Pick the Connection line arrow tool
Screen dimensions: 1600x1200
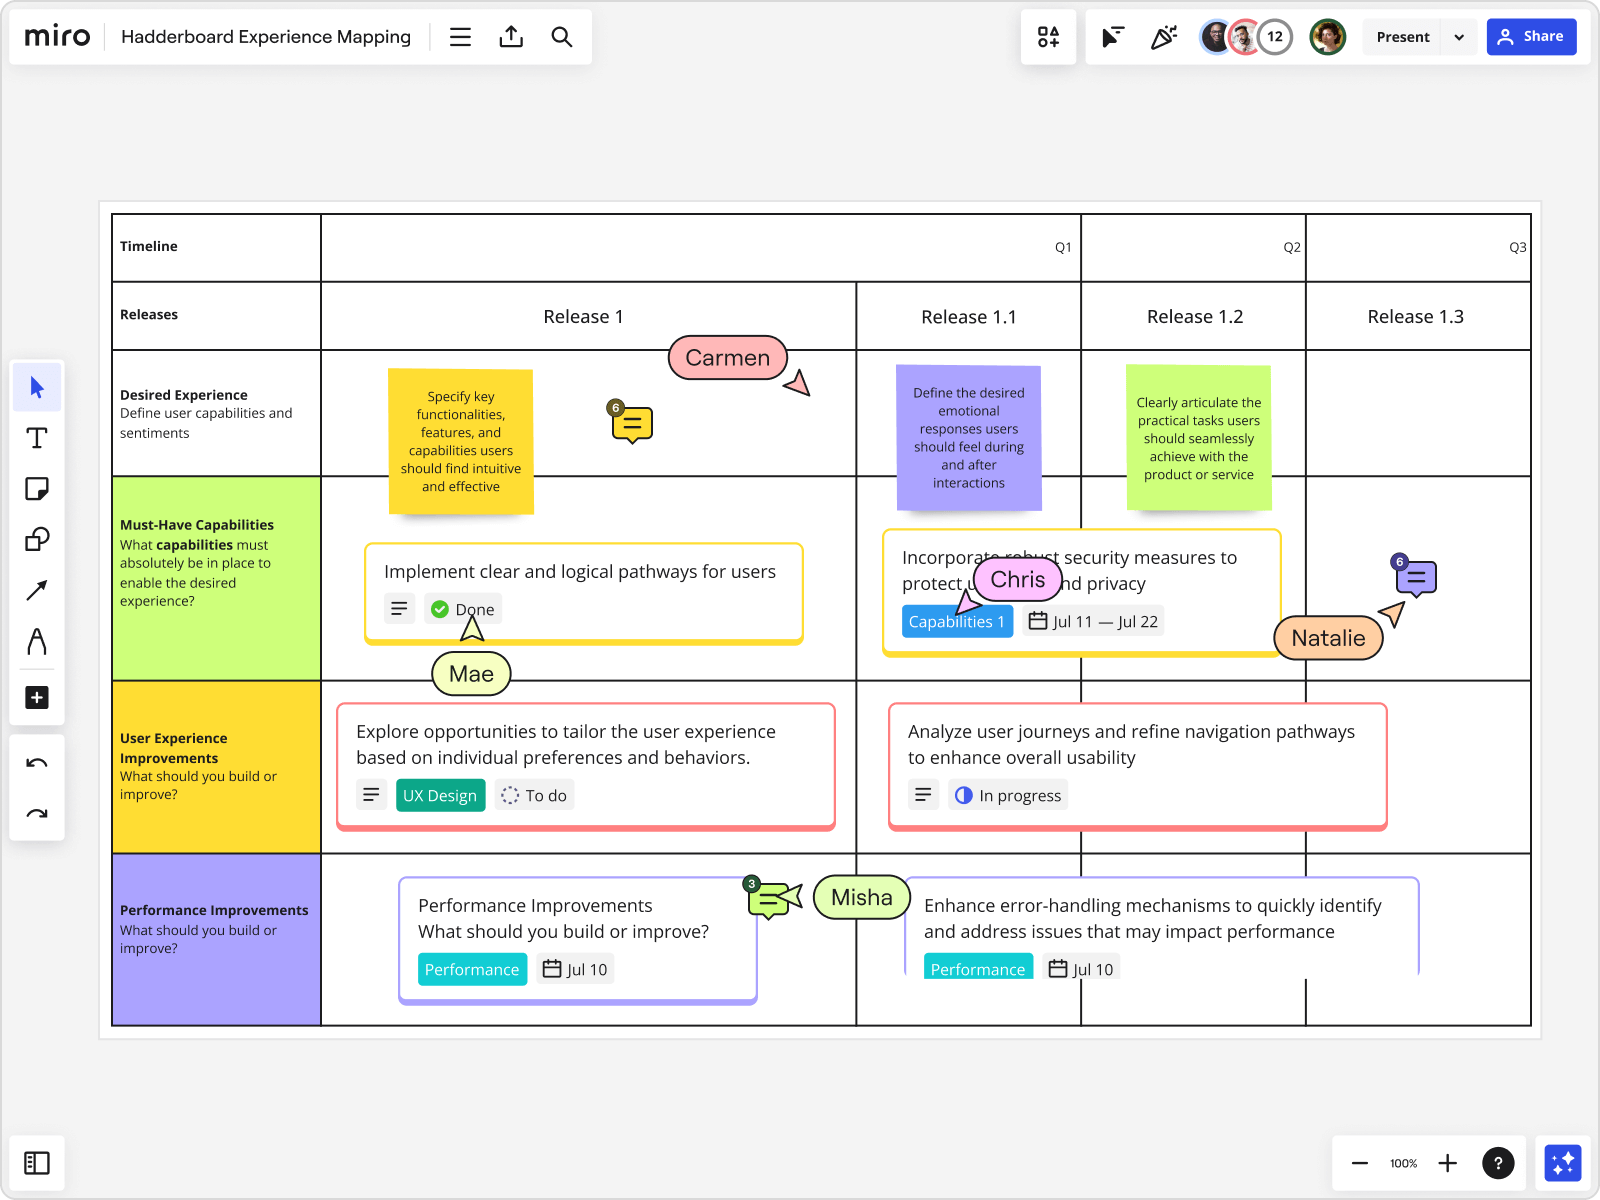tap(37, 590)
